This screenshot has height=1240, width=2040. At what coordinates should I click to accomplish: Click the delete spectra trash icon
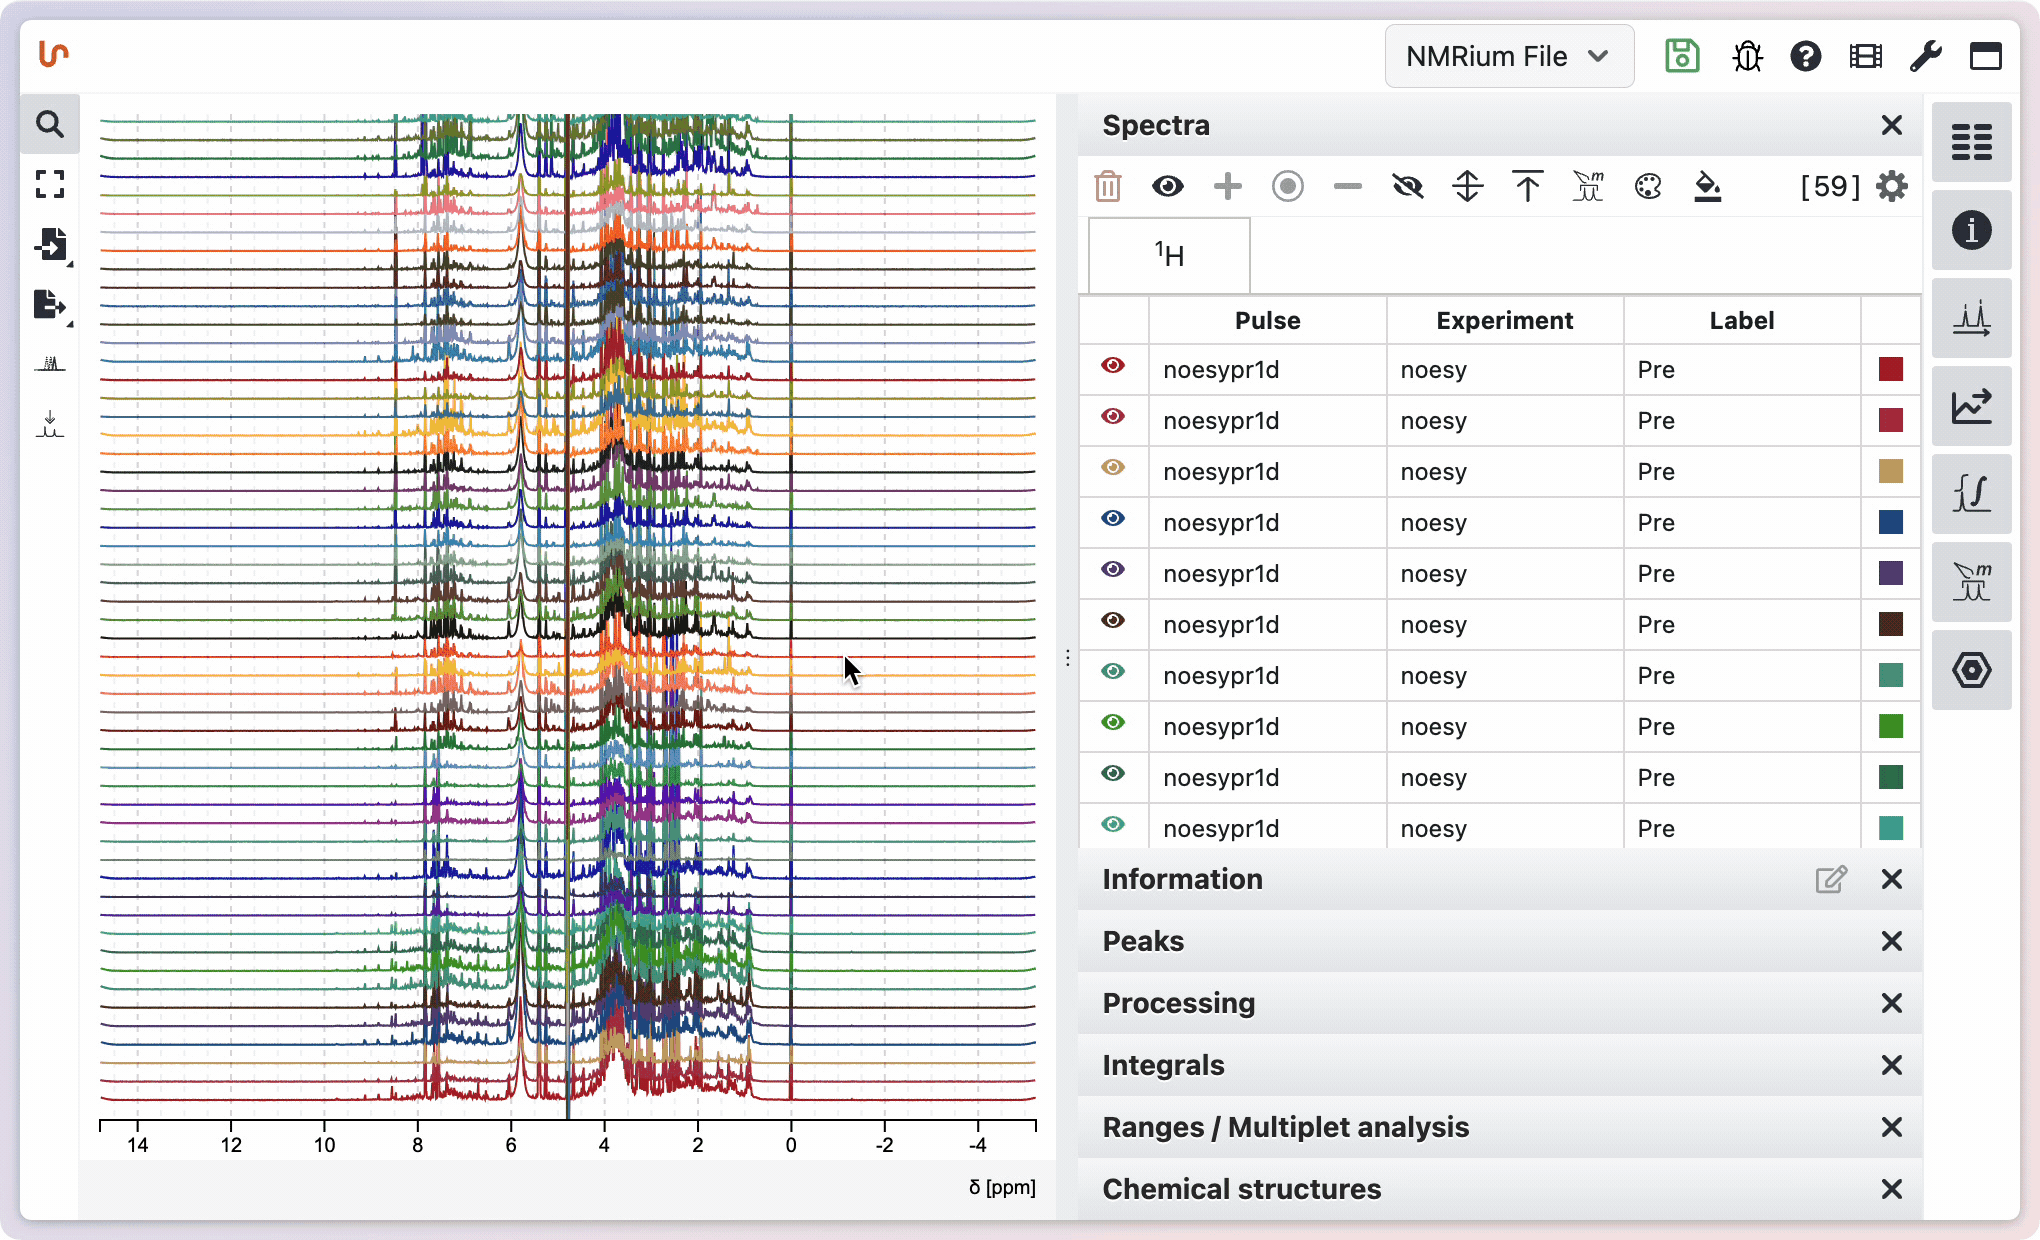[x=1107, y=186]
